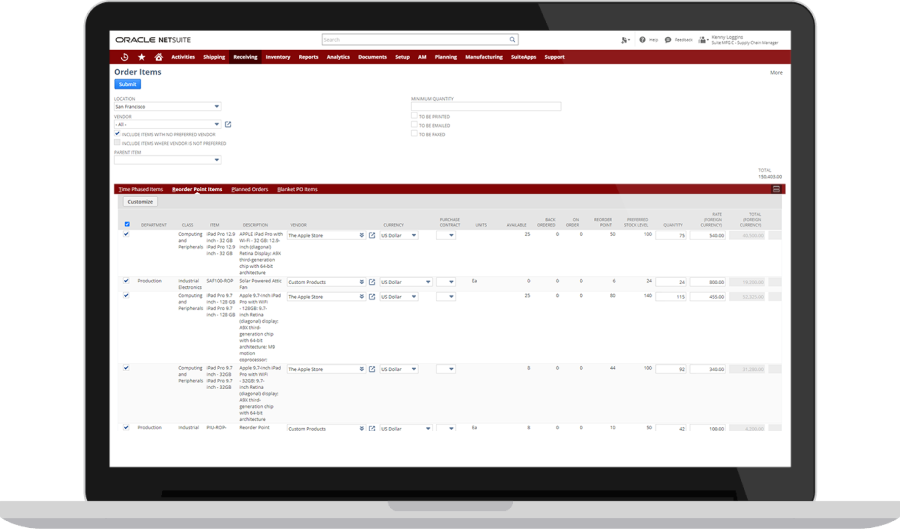The image size is (900, 529).
Task: Uncheck the iPad Pro 9.7 128 GB row checkbox
Action: coord(126,295)
